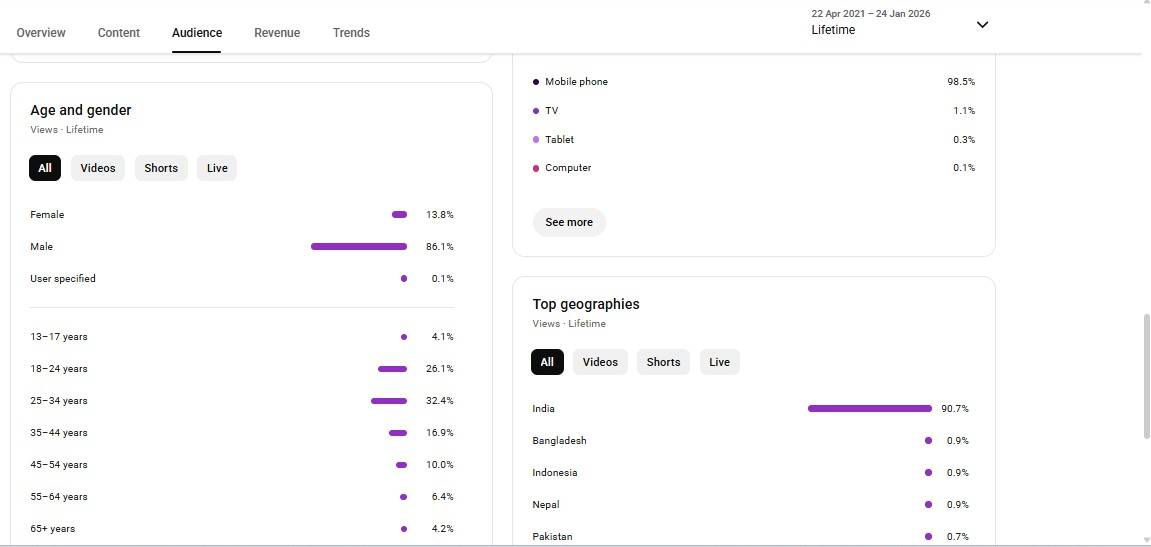This screenshot has width=1151, height=547.
Task: Click See more under device types
Action: 569,222
